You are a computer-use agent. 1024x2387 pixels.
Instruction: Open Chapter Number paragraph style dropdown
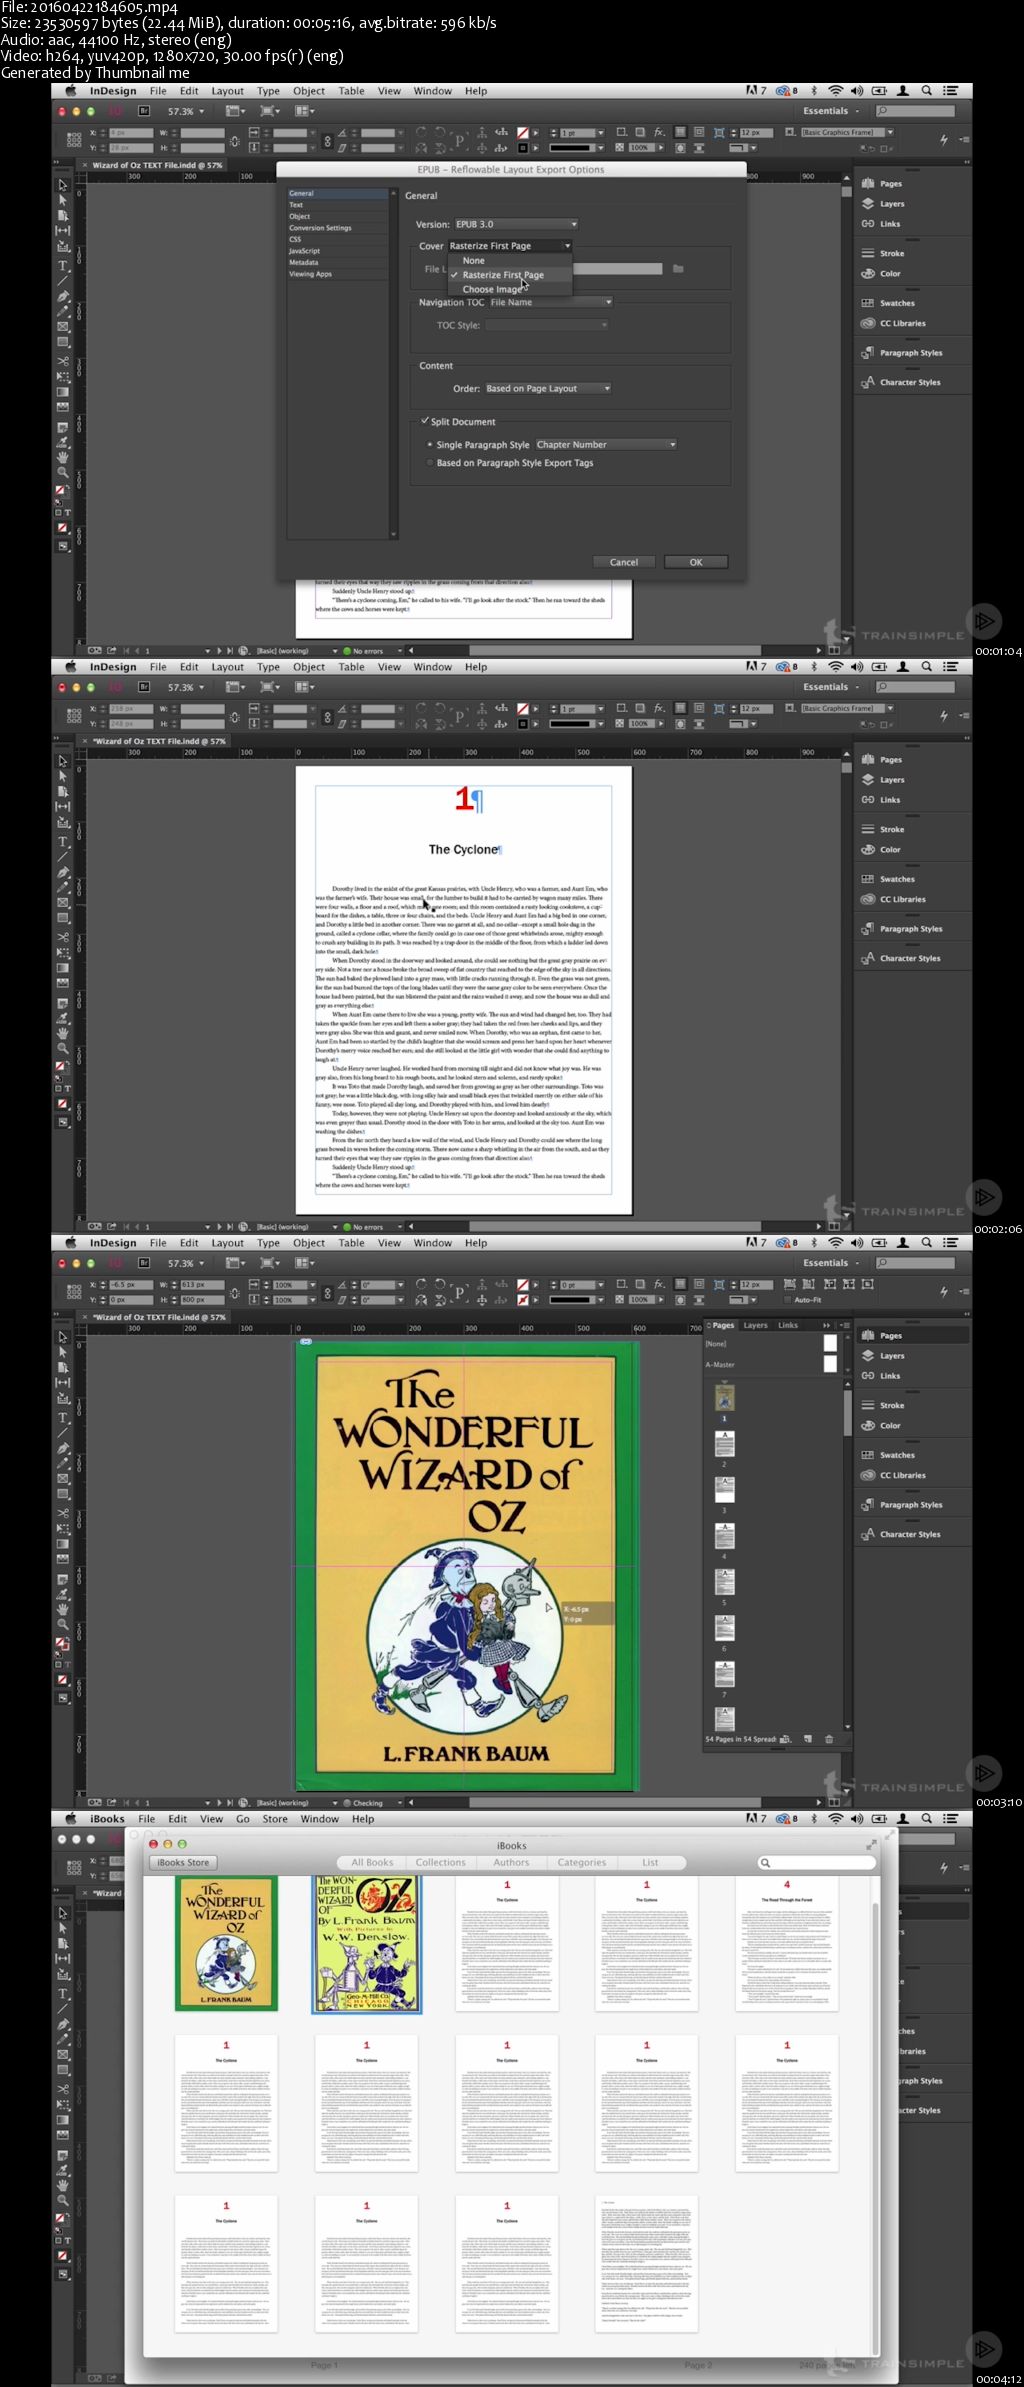(605, 445)
